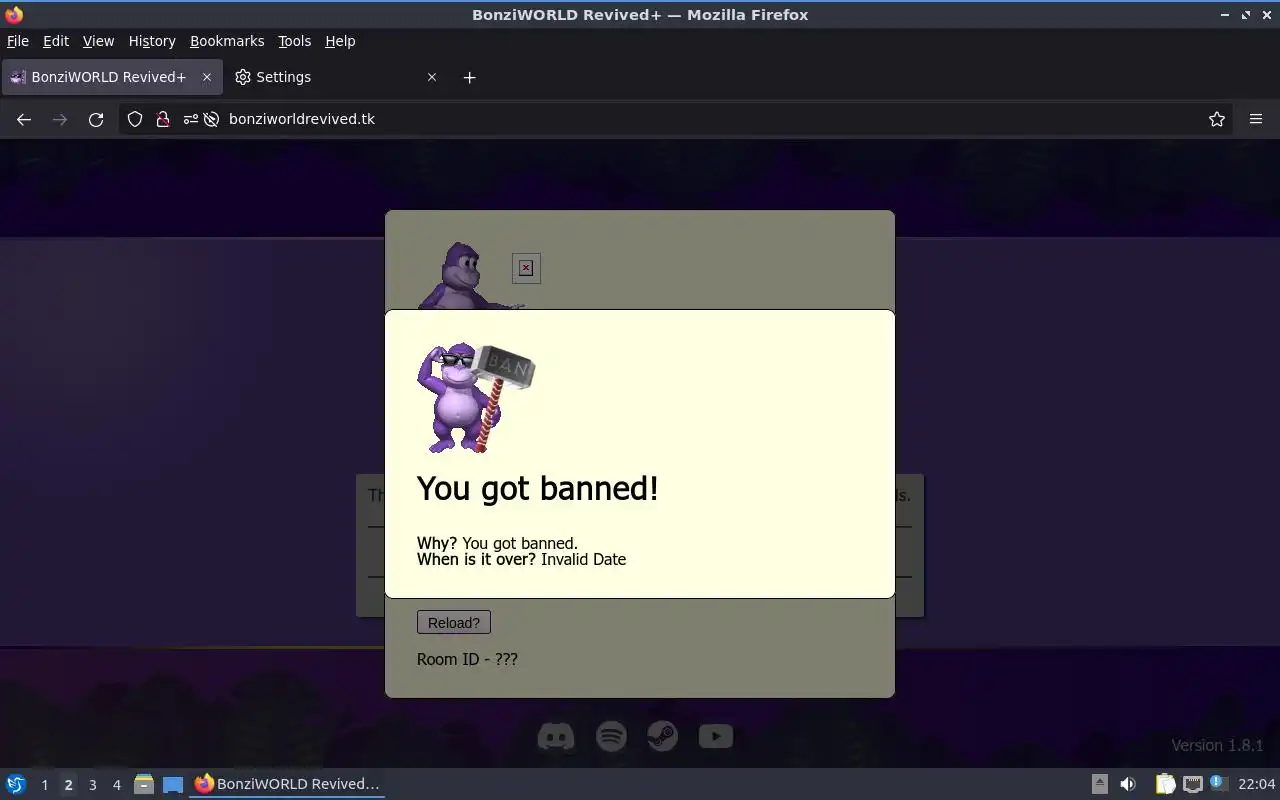Image resolution: width=1280 pixels, height=800 pixels.
Task: Bookmark this page with the star
Action: 1217,119
